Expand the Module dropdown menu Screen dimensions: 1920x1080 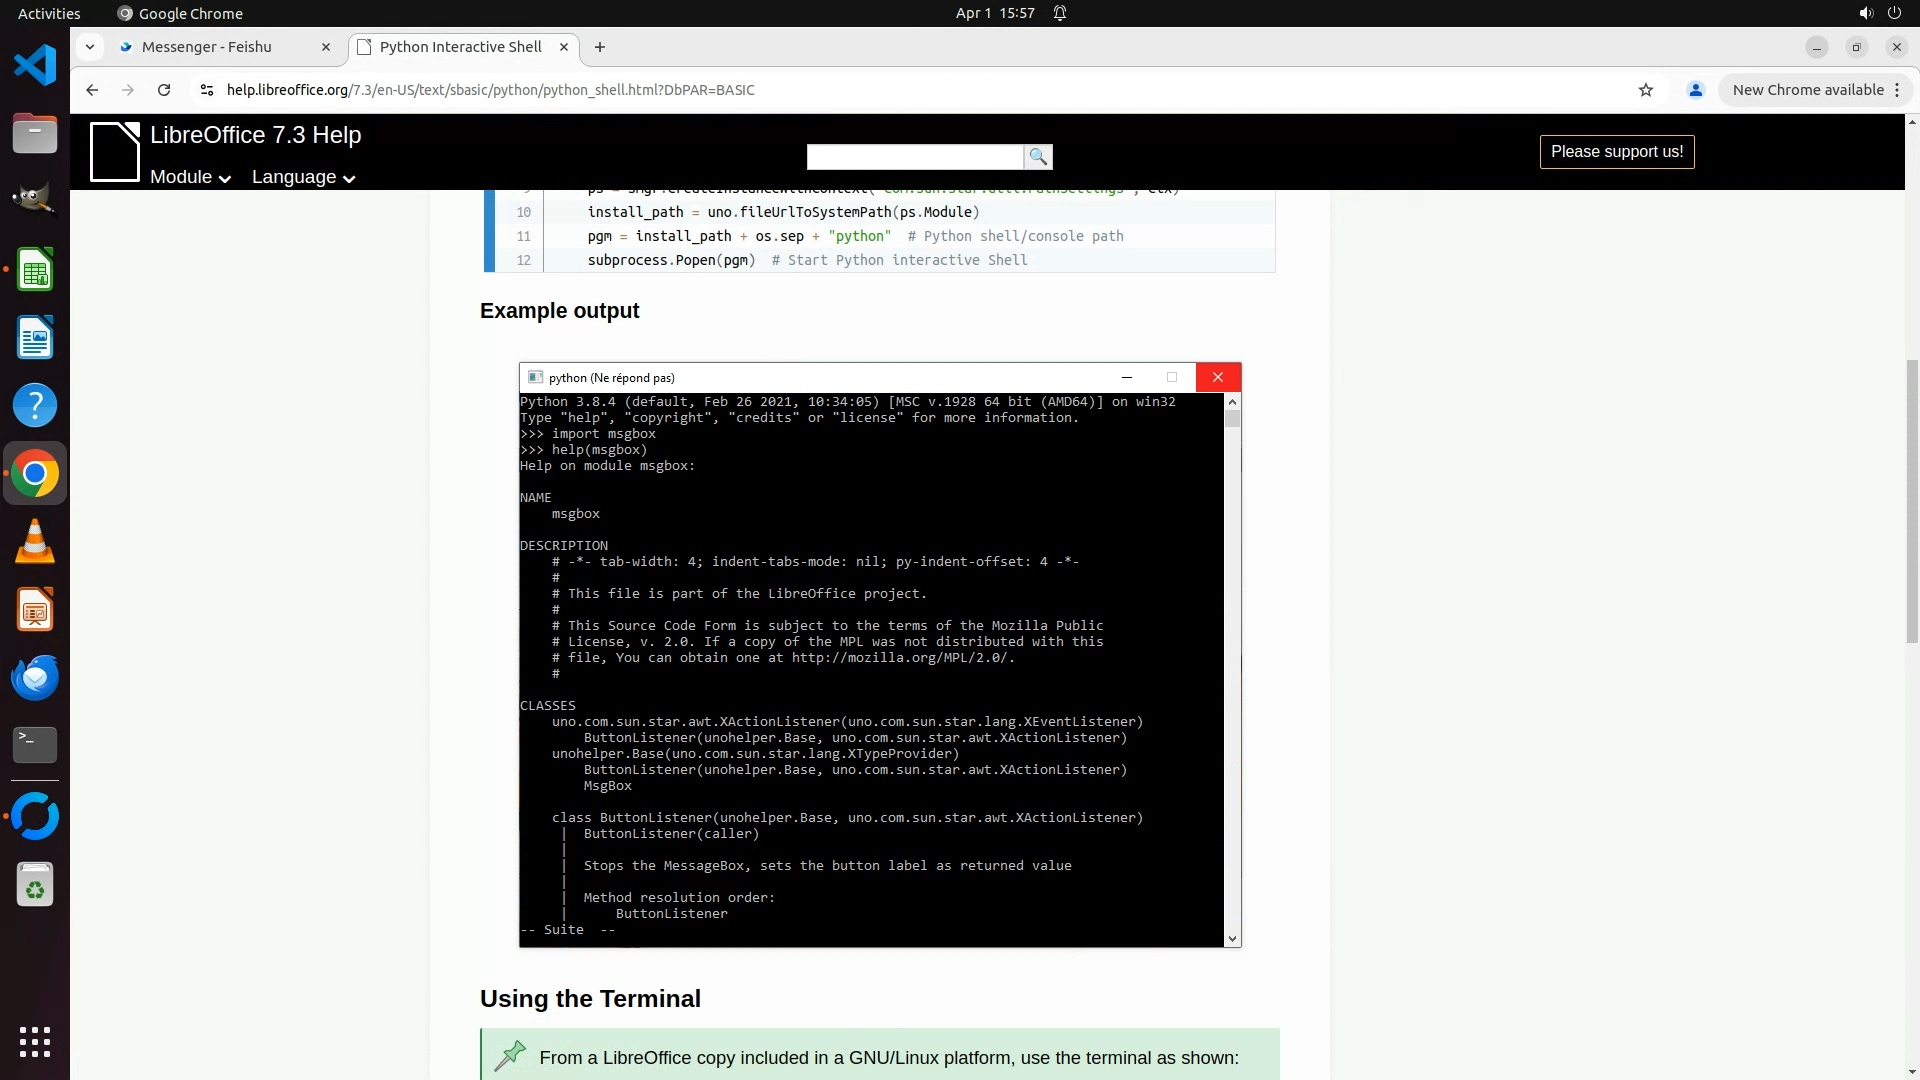pos(190,177)
